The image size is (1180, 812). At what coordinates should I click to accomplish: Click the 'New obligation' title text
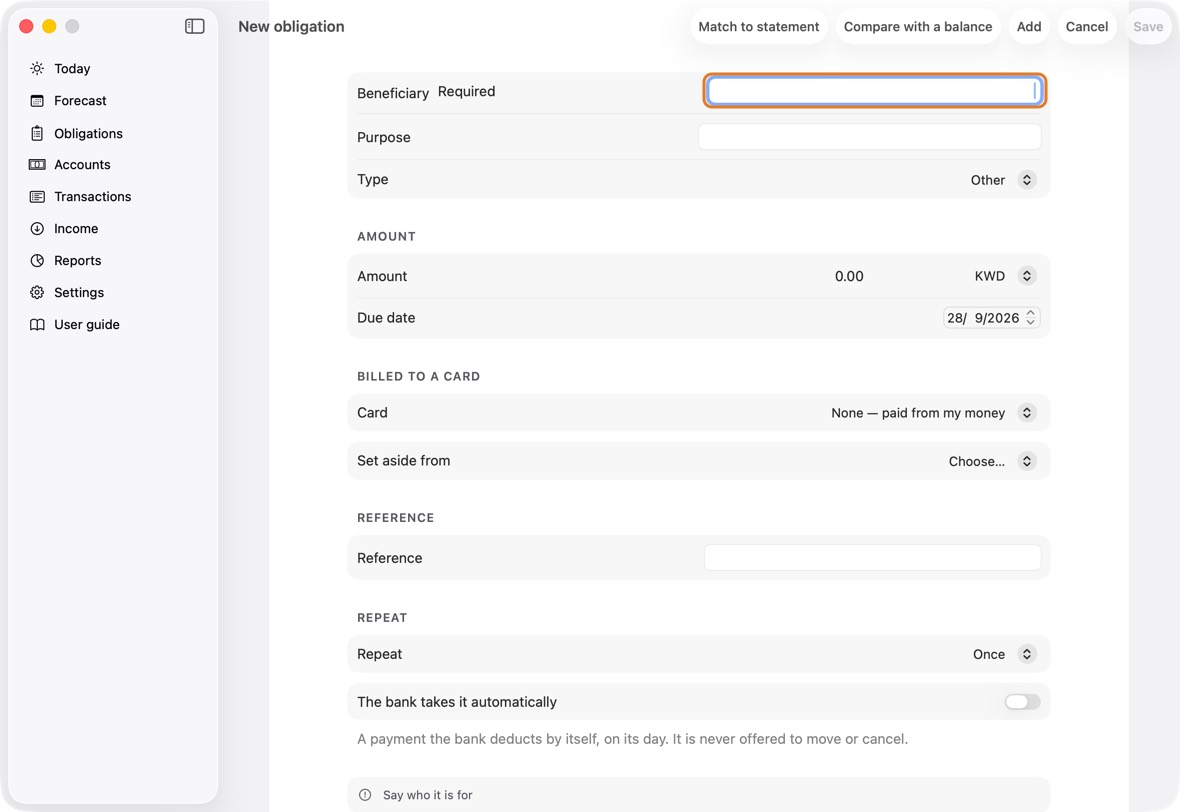291,26
